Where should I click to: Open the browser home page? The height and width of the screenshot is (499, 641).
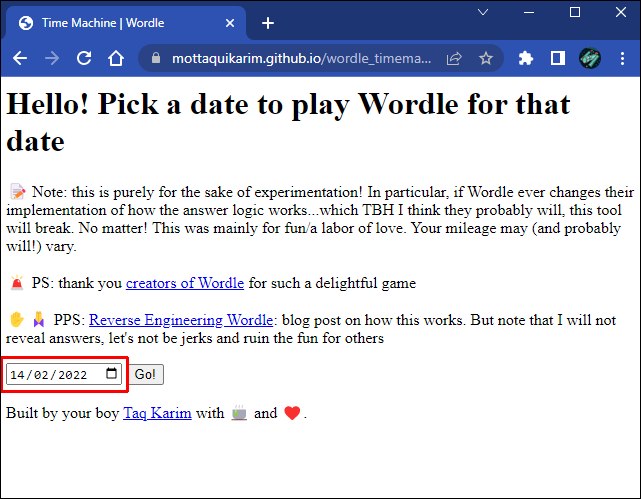(x=116, y=58)
